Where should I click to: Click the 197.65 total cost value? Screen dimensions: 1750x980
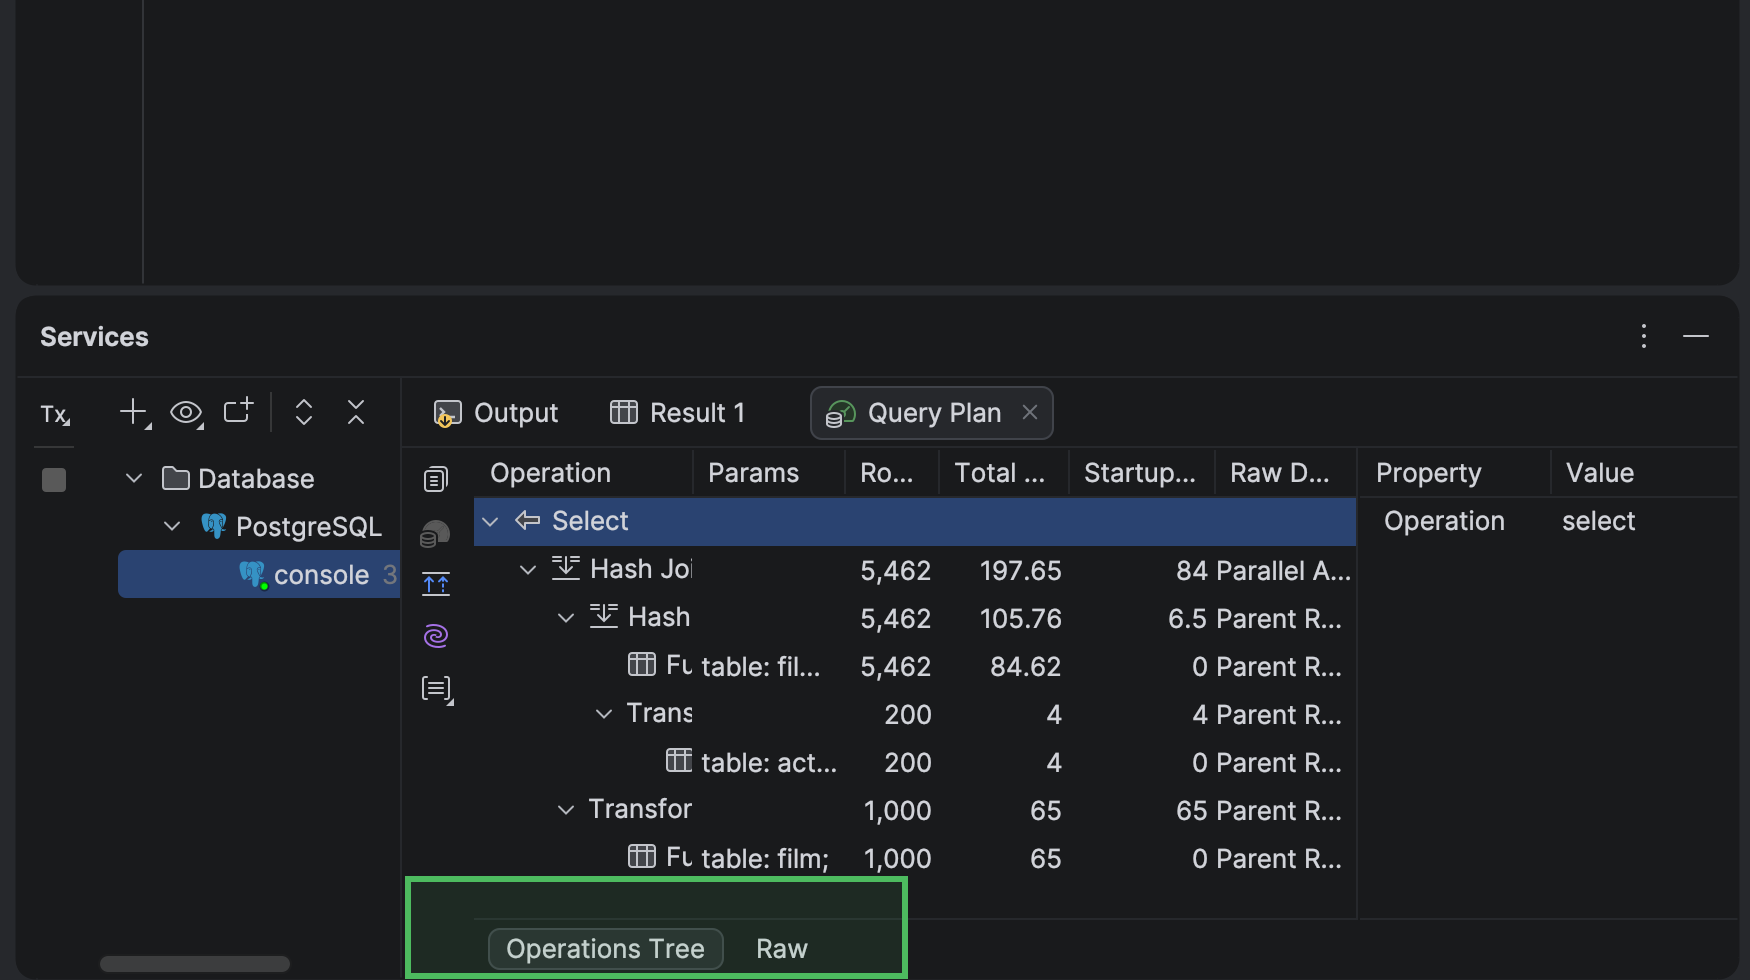(1021, 571)
